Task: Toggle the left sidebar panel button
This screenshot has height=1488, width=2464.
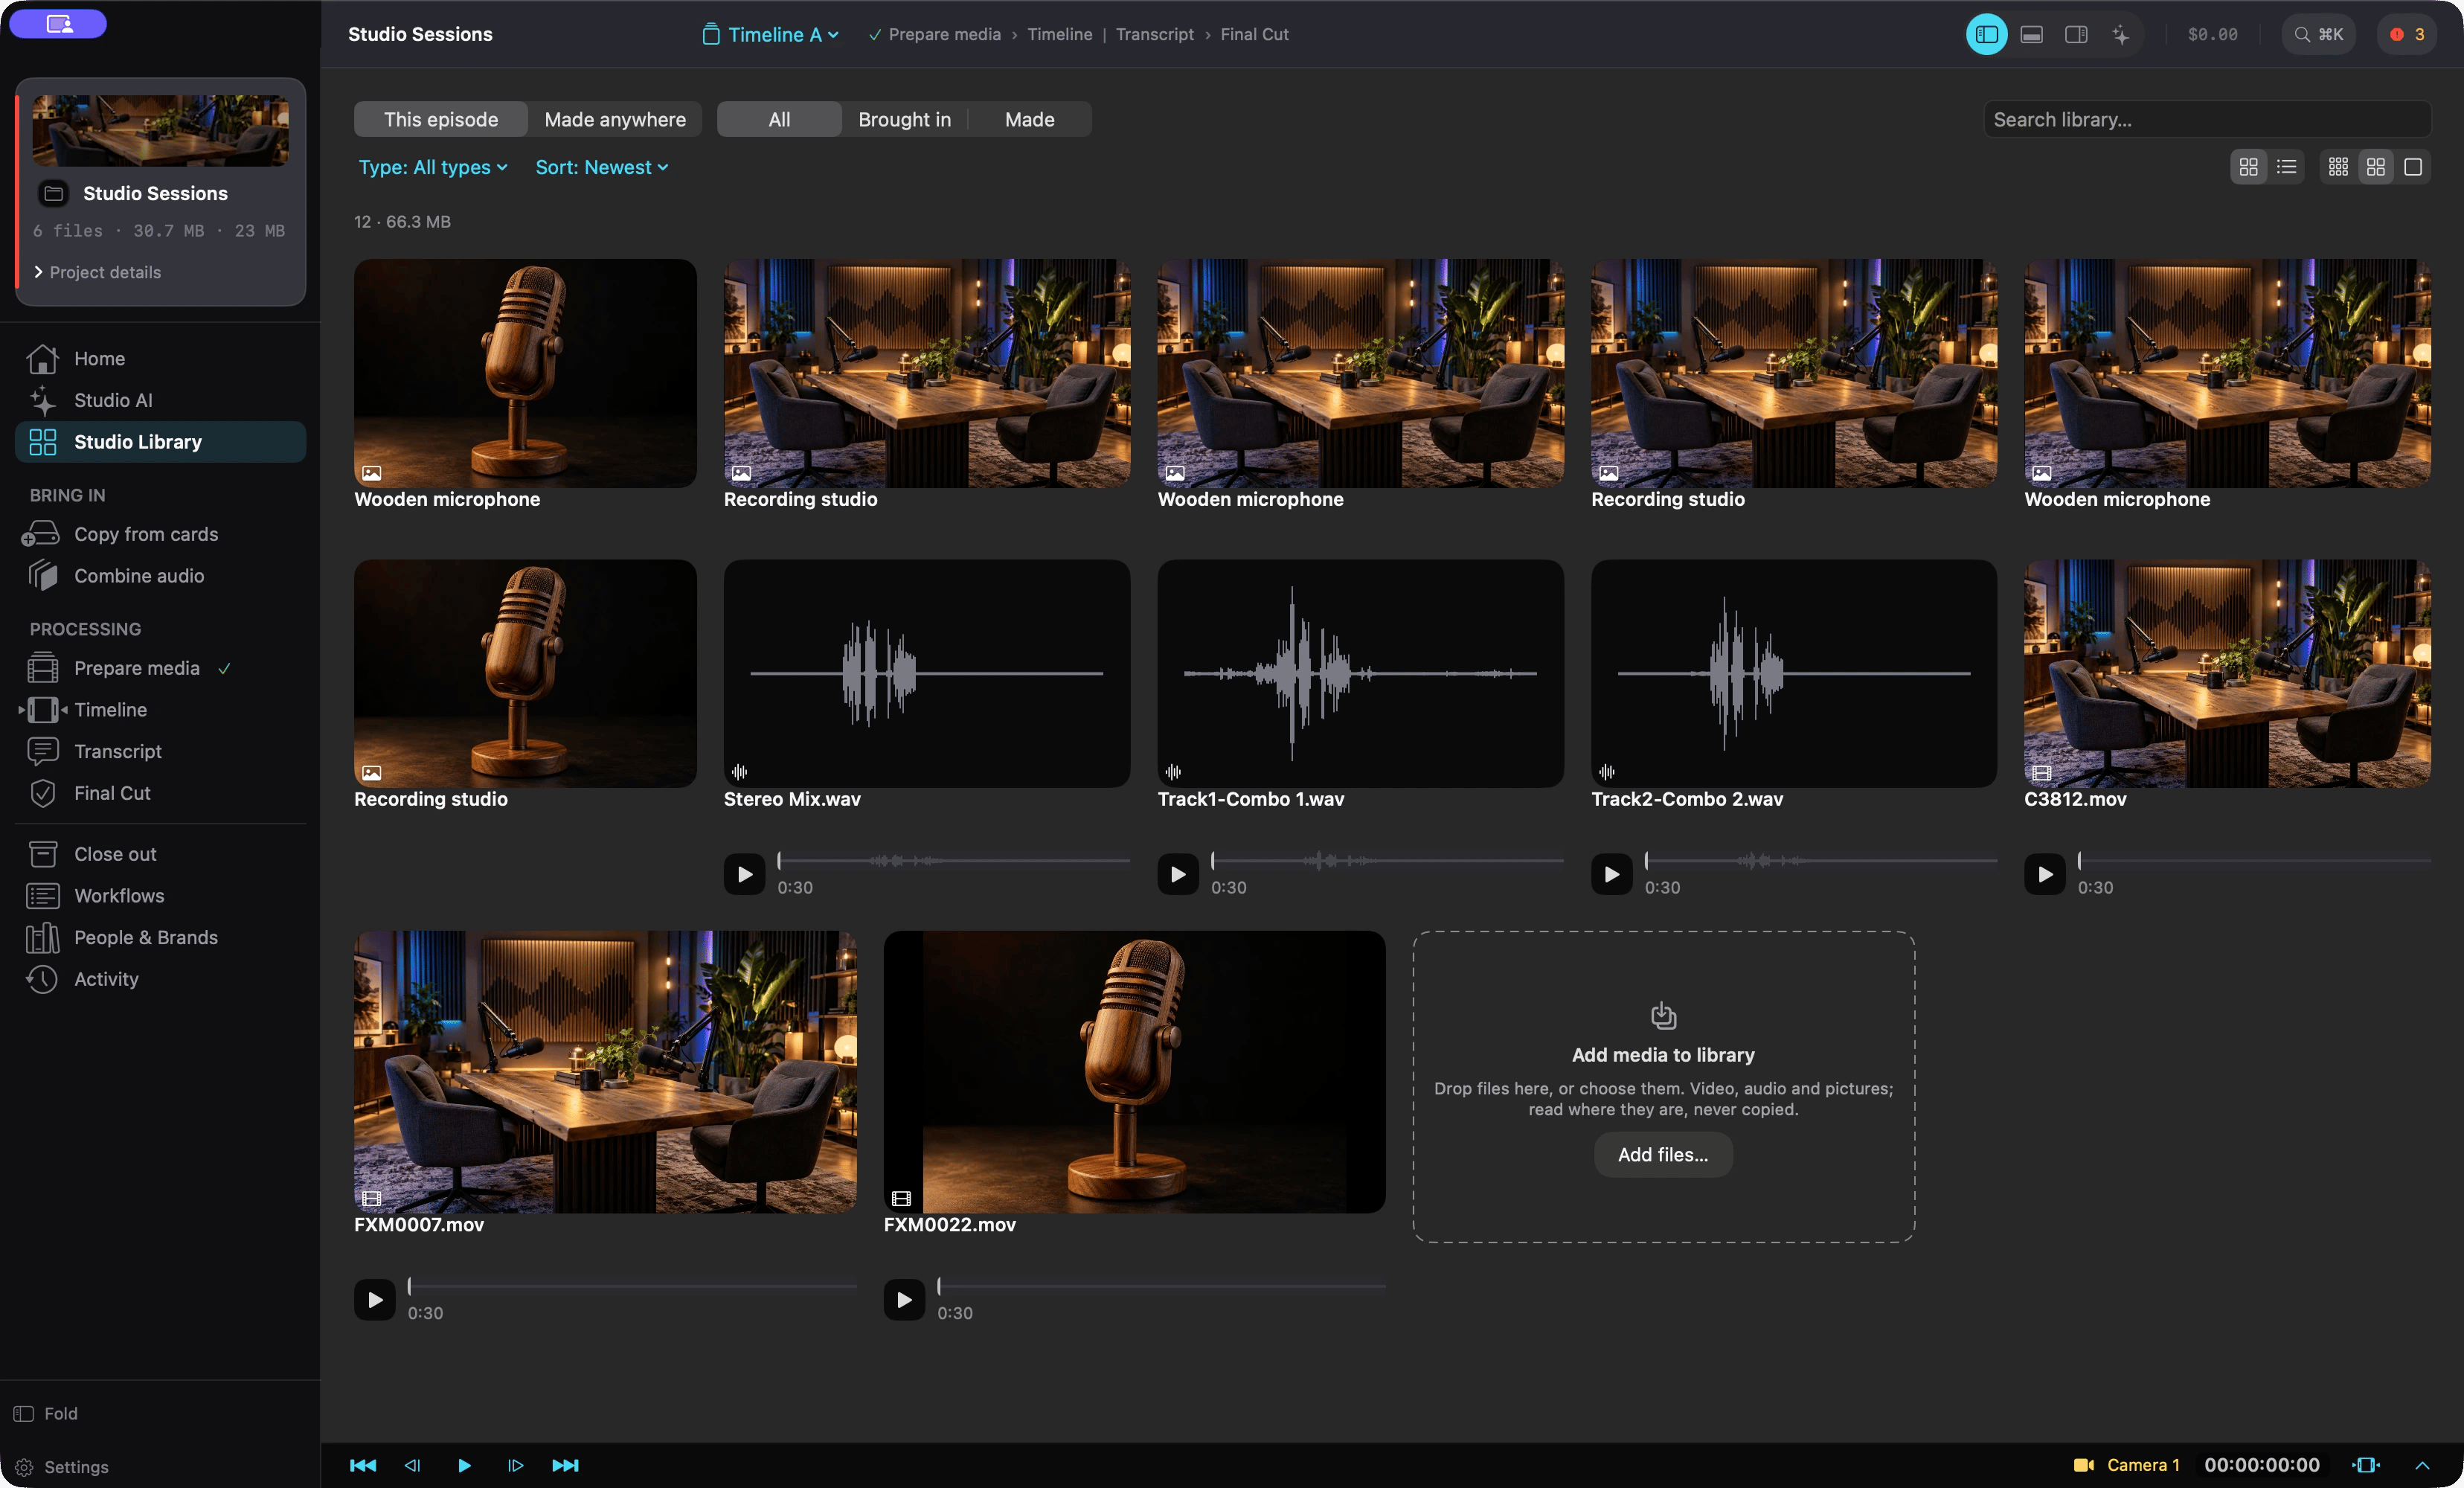Action: pyautogui.click(x=1987, y=34)
